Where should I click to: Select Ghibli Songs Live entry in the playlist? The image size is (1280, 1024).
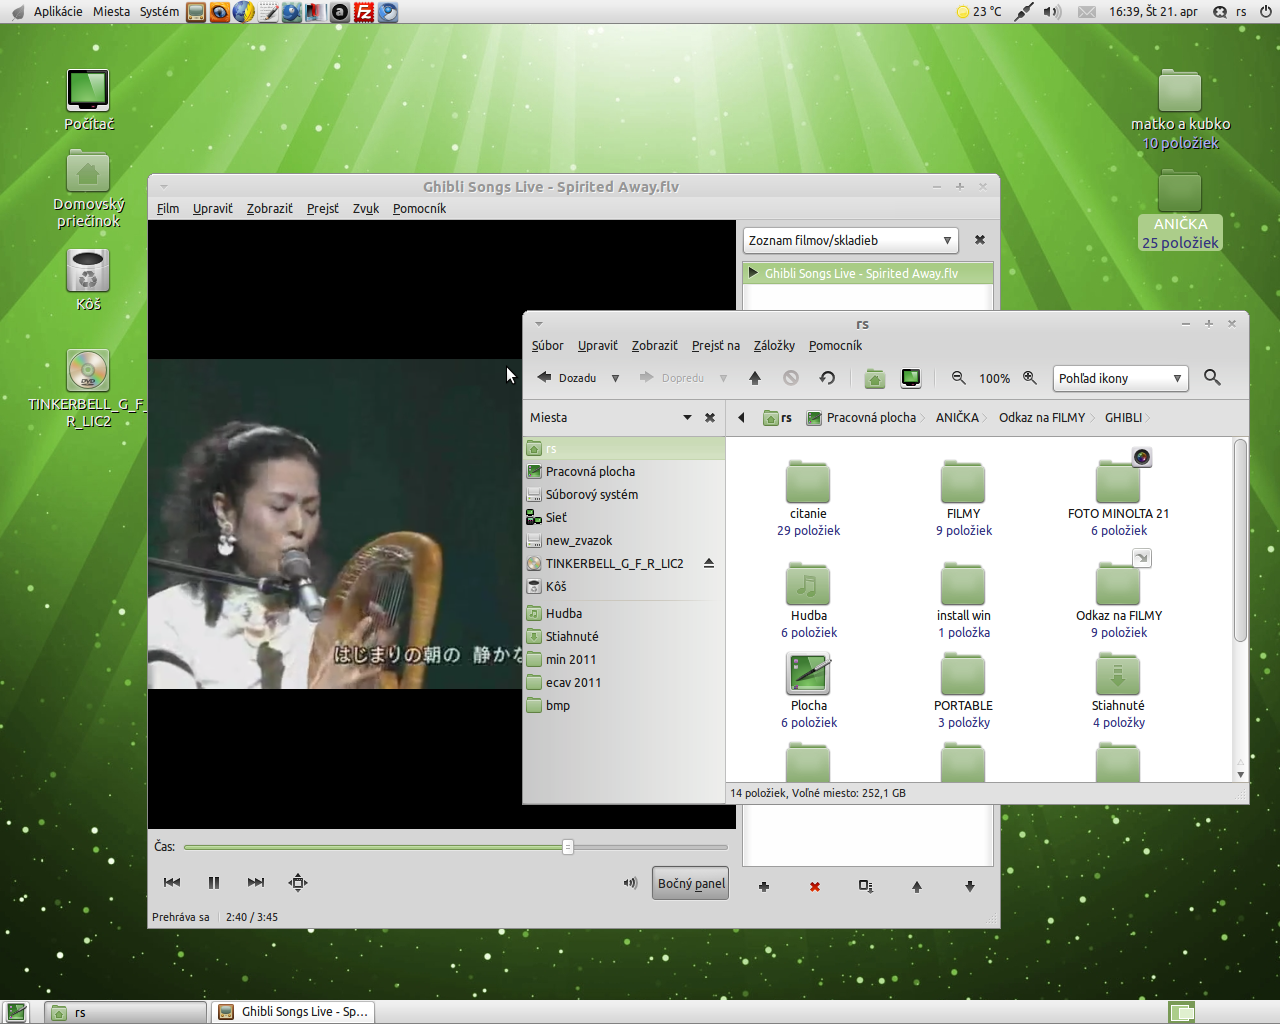point(868,273)
